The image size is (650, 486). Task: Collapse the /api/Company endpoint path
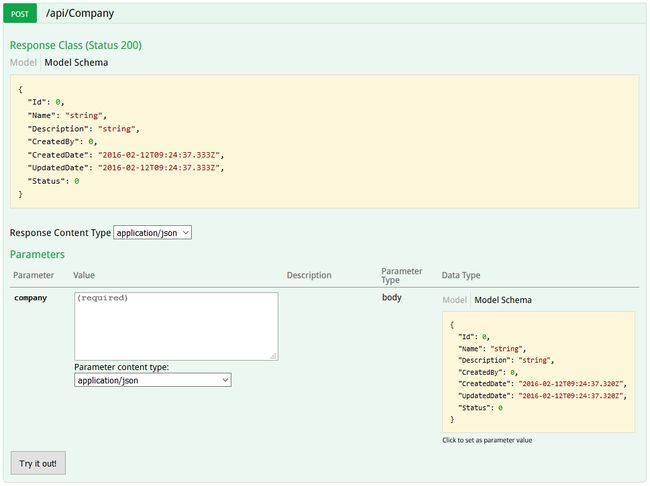click(x=80, y=13)
